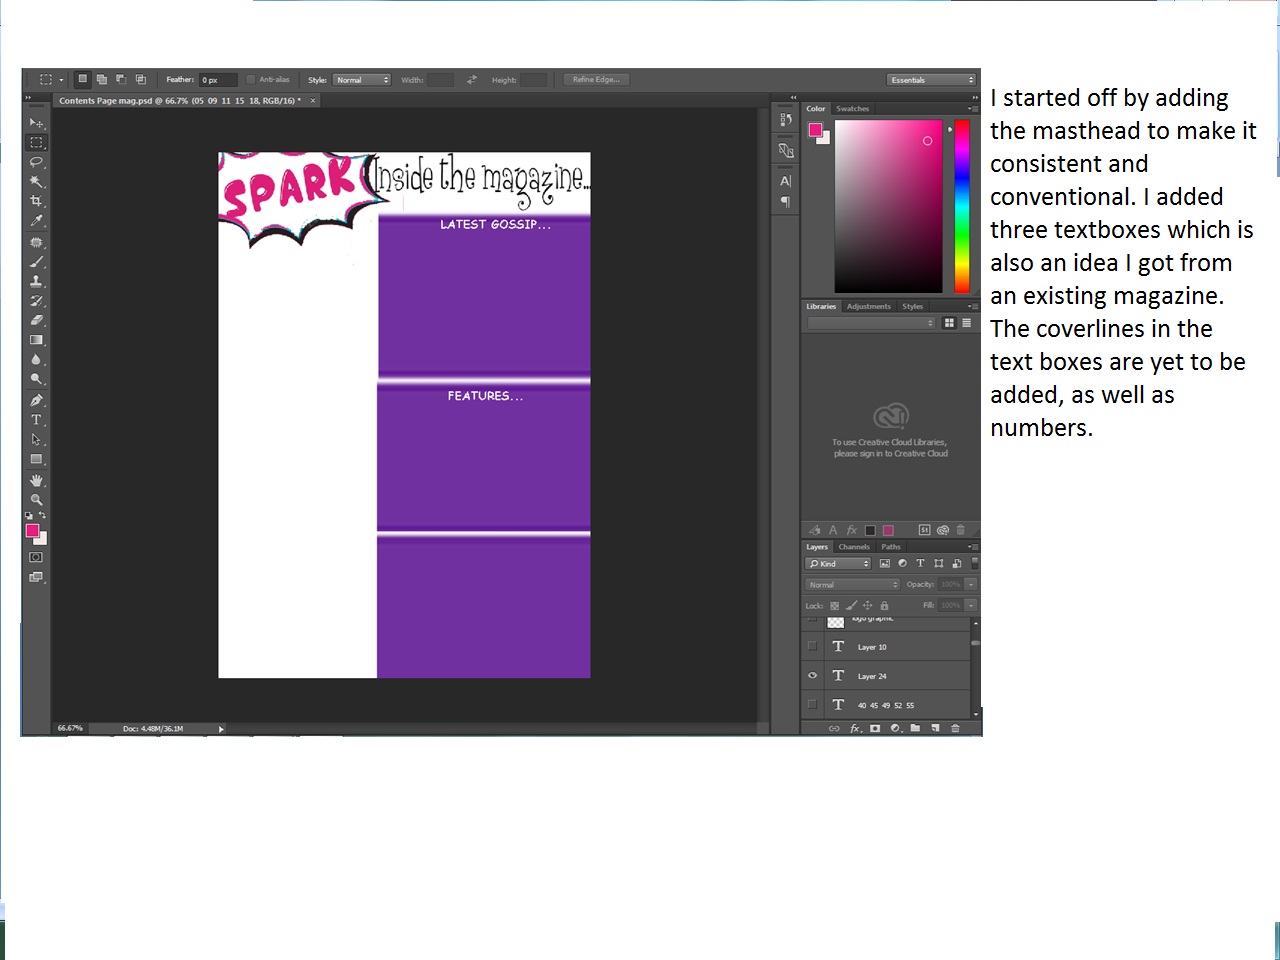
Task: Toggle Quick Mask mode
Action: [x=36, y=557]
